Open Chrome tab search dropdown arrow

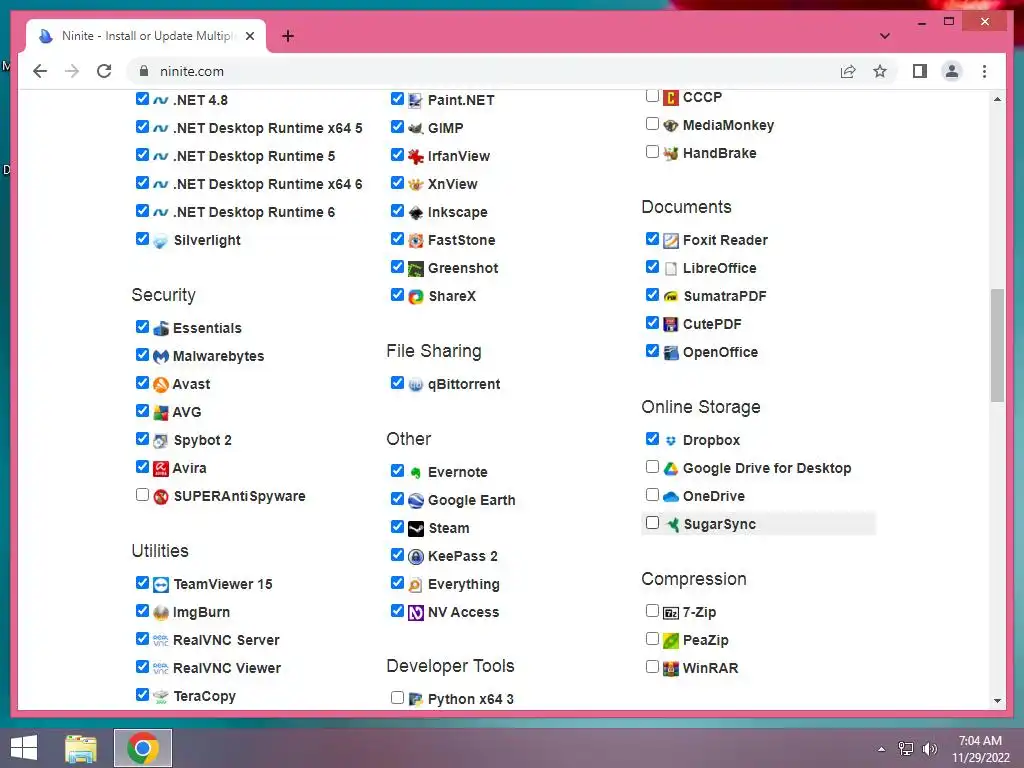[x=885, y=36]
